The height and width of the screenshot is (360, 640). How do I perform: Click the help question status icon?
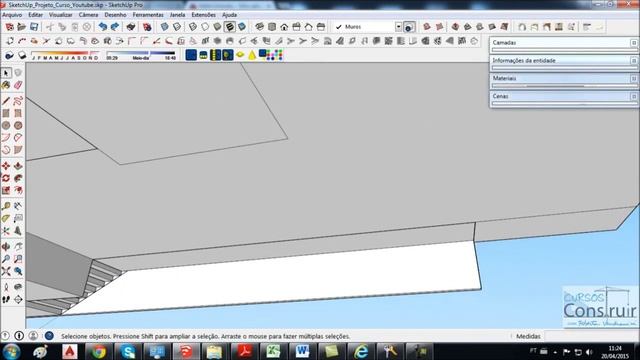(x=49, y=336)
